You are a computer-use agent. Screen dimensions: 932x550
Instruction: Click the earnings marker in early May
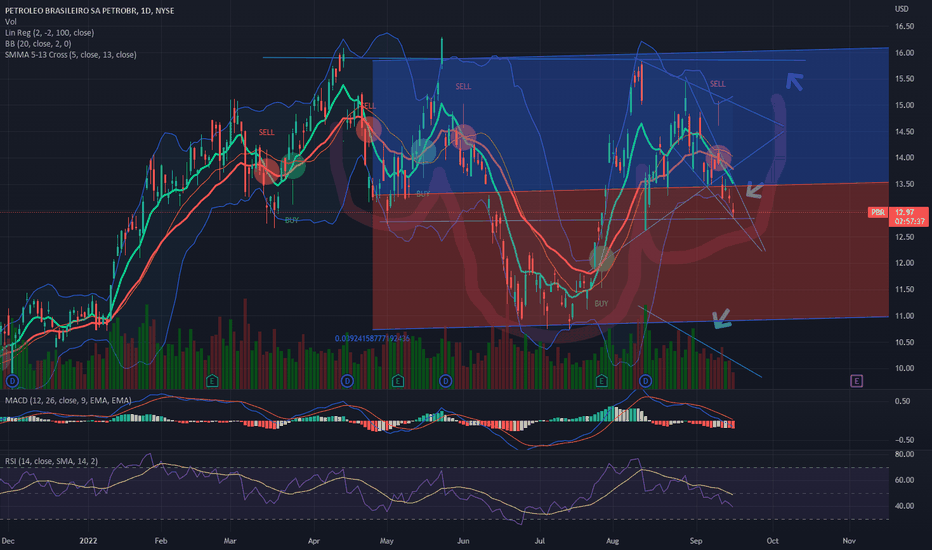(x=398, y=381)
